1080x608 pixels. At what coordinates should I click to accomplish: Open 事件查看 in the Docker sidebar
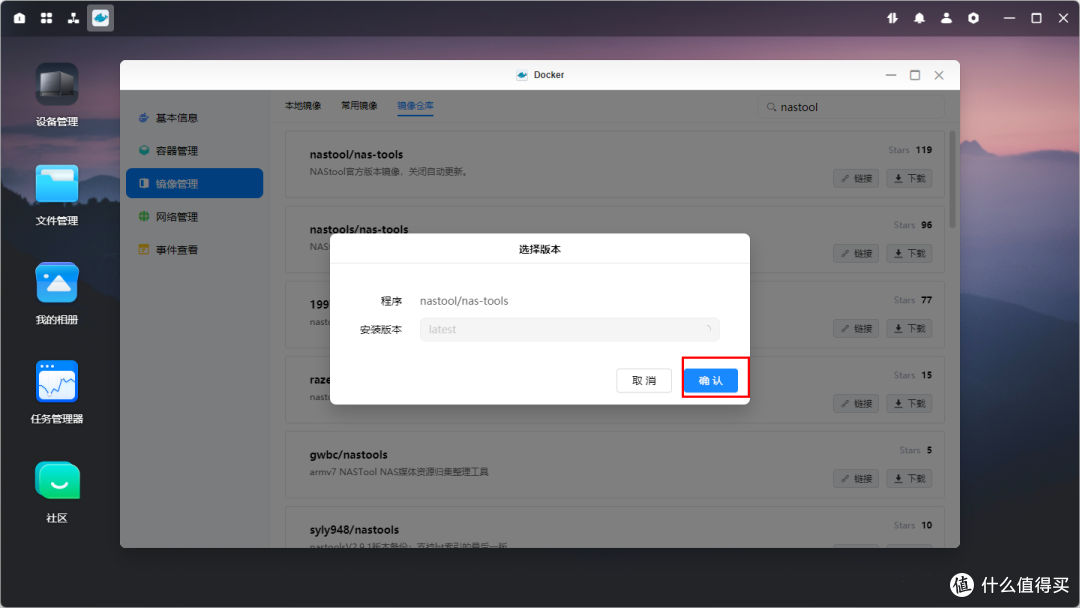point(194,249)
